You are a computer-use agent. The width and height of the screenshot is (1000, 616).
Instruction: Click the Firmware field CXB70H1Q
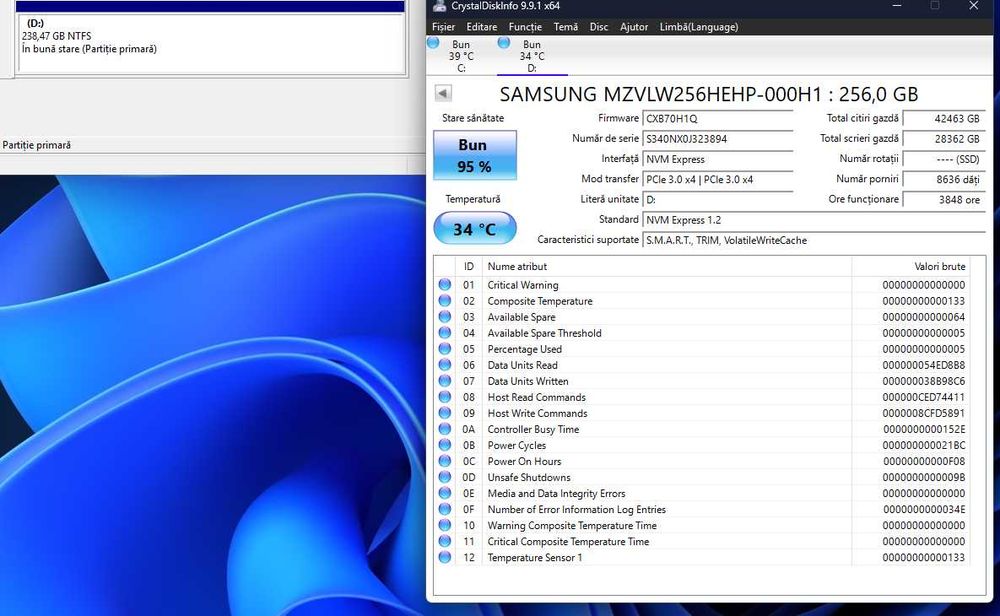(x=717, y=119)
